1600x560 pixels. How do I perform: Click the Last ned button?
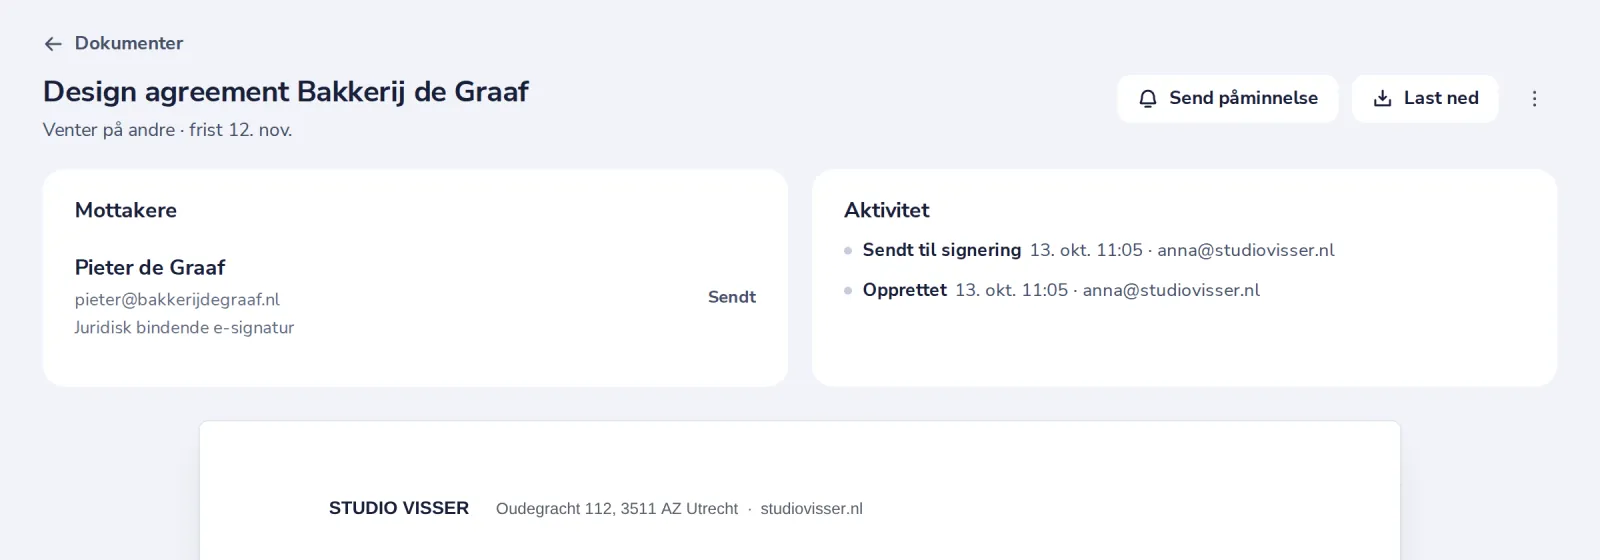point(1425,98)
